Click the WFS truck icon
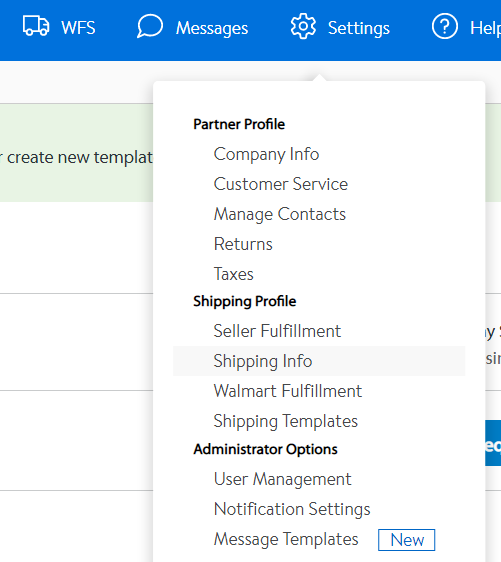 36,26
